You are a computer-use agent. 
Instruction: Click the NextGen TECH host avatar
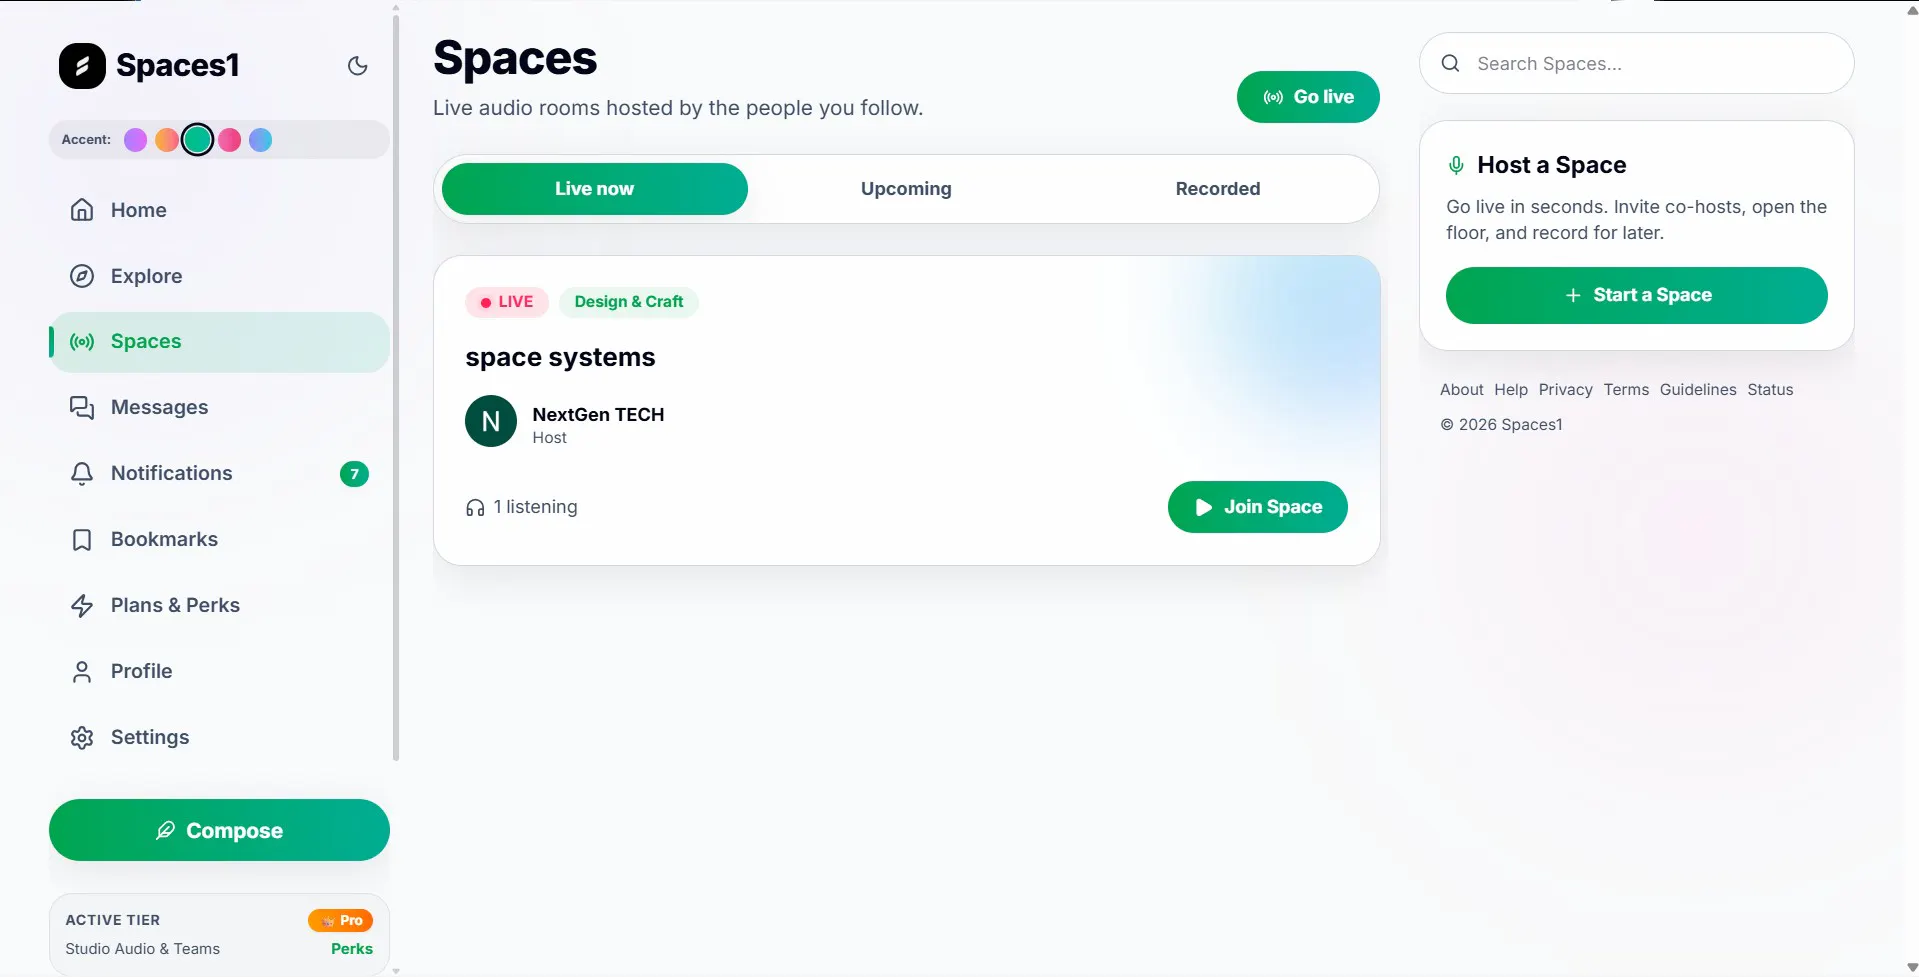[491, 421]
